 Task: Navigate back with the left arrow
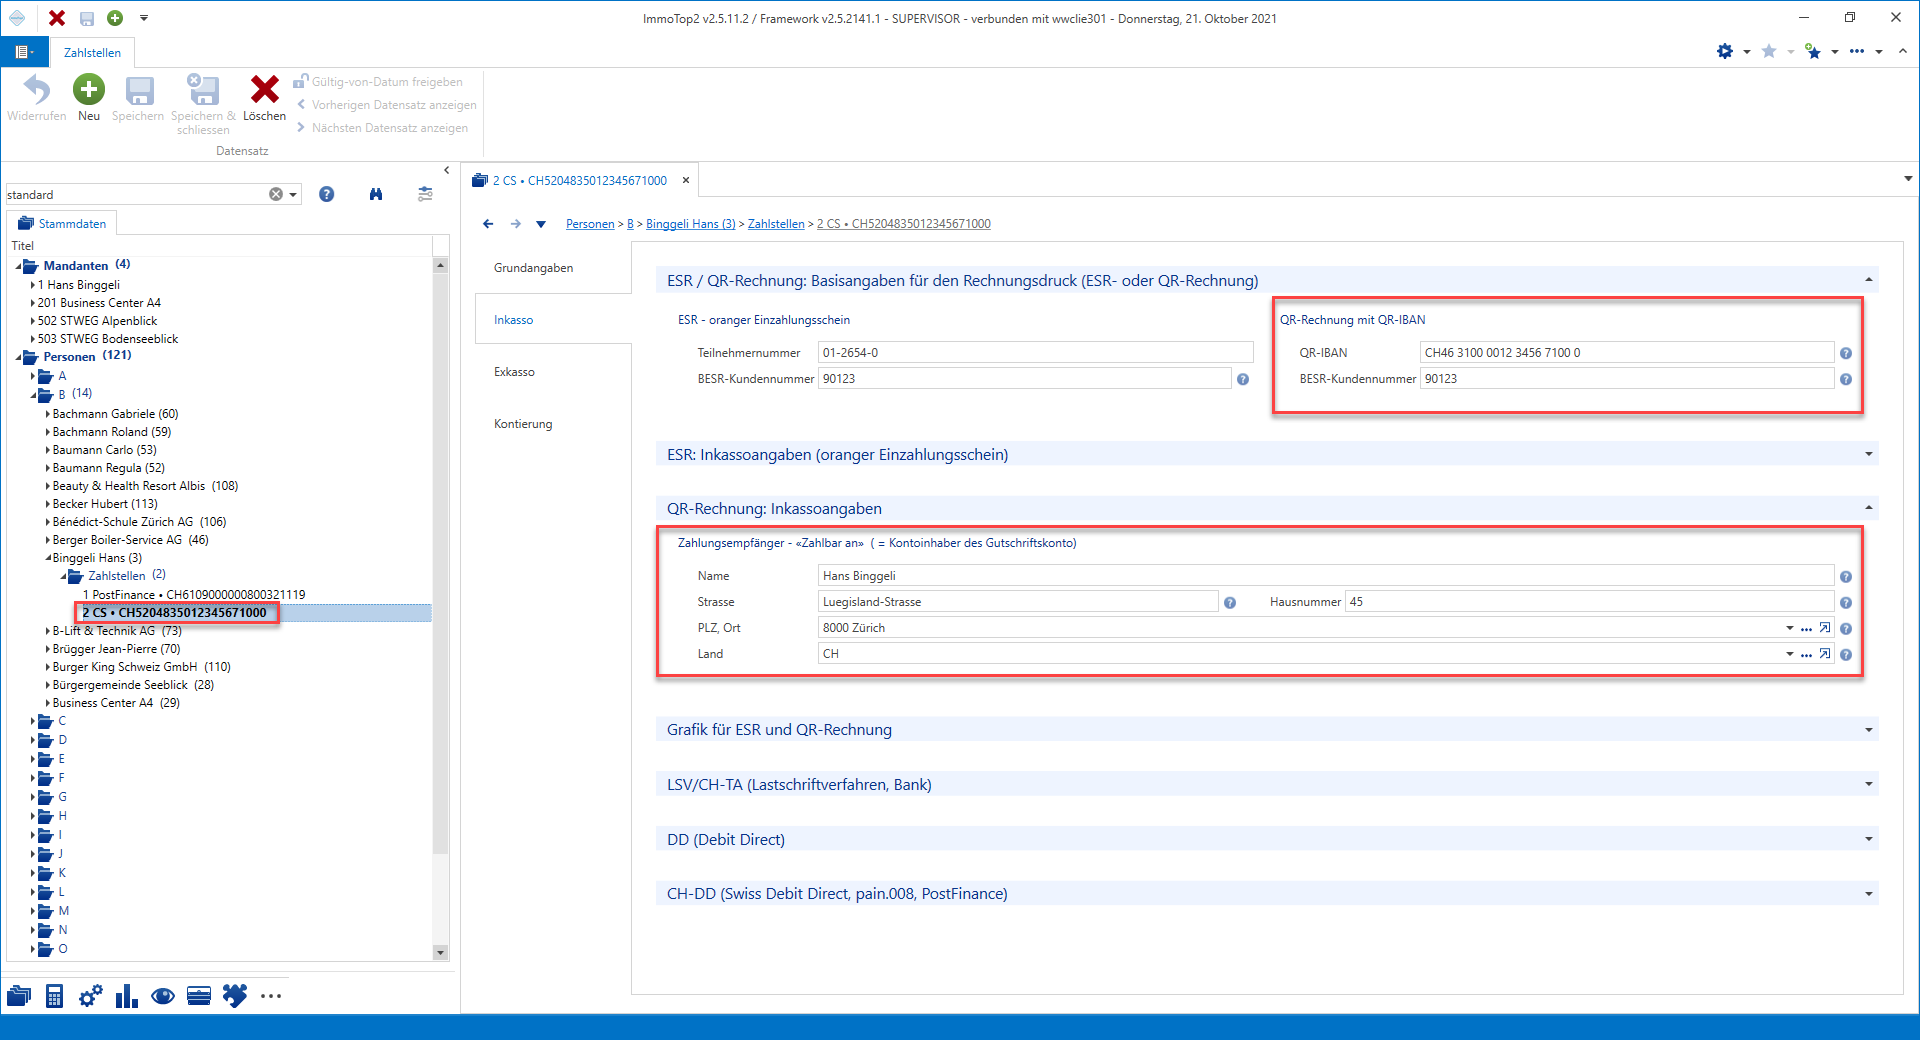tap(488, 224)
